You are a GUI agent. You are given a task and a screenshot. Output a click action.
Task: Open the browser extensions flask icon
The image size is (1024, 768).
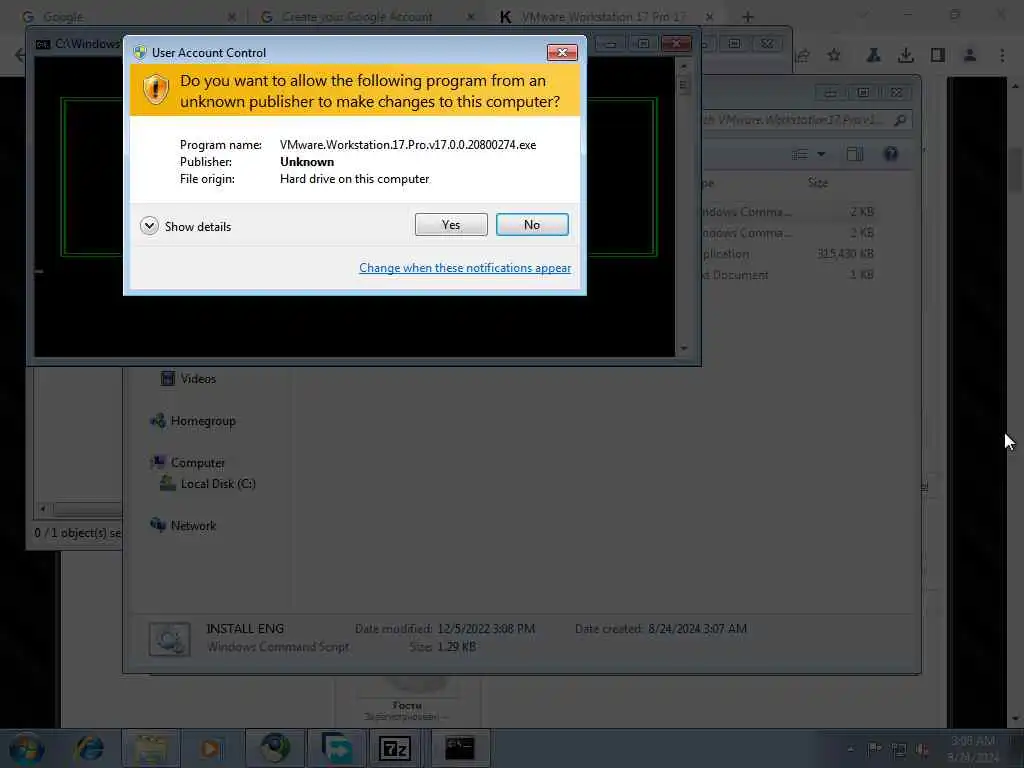pyautogui.click(x=873, y=56)
